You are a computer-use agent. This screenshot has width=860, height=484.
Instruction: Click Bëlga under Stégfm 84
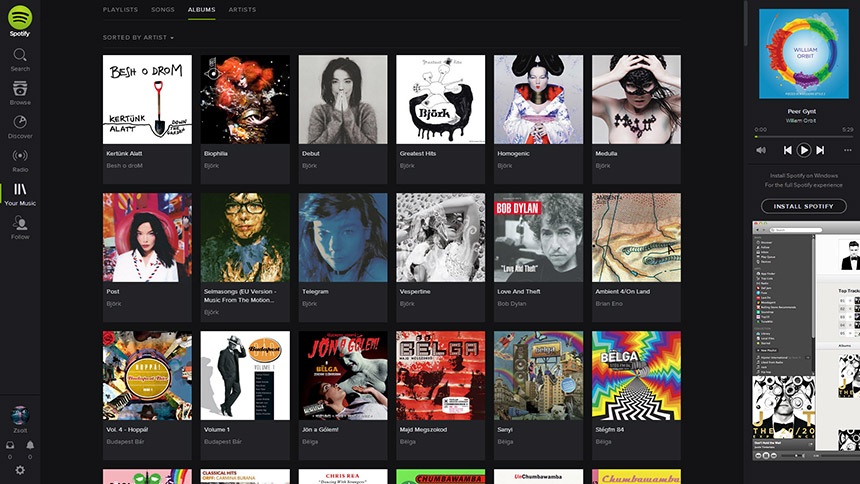pyautogui.click(x=603, y=442)
